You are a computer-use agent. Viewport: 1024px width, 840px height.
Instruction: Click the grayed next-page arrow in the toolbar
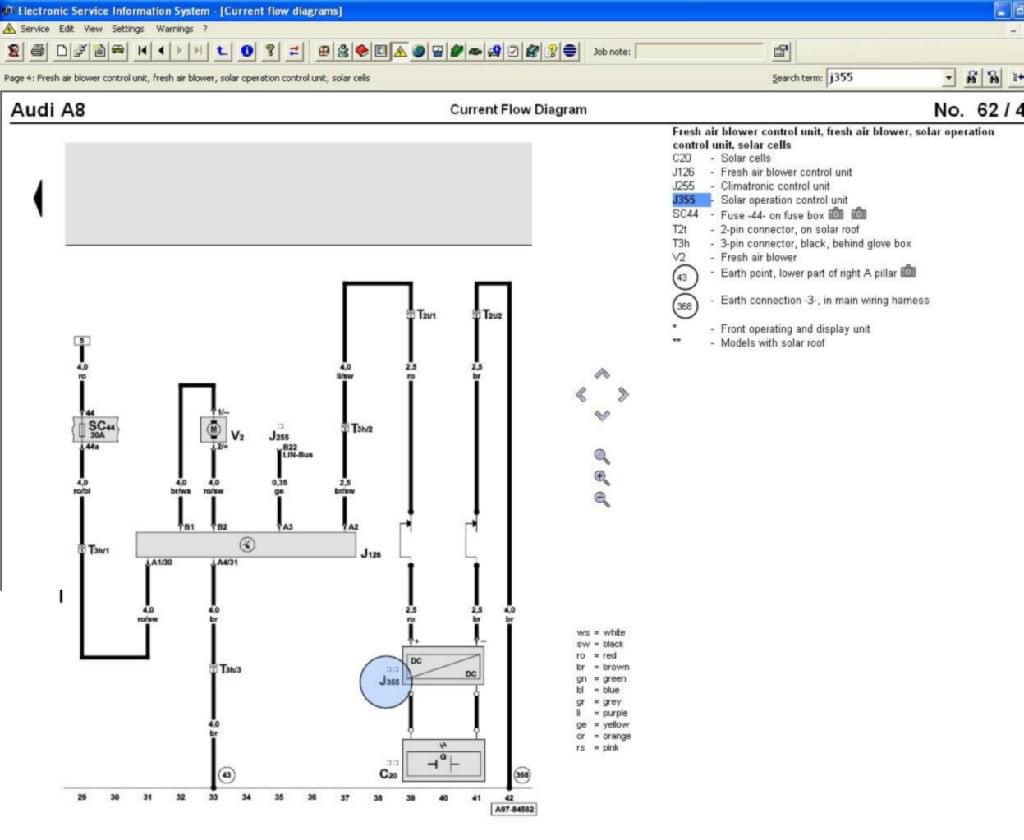[180, 51]
